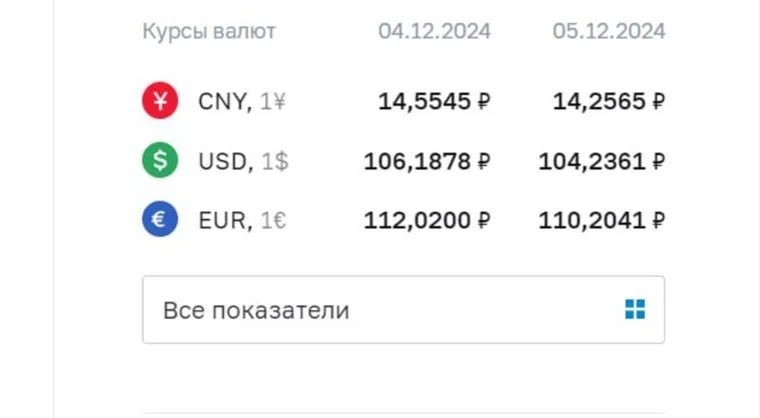The height and width of the screenshot is (418, 760).
Task: Select the 04.12.2024 date column header
Action: (434, 32)
